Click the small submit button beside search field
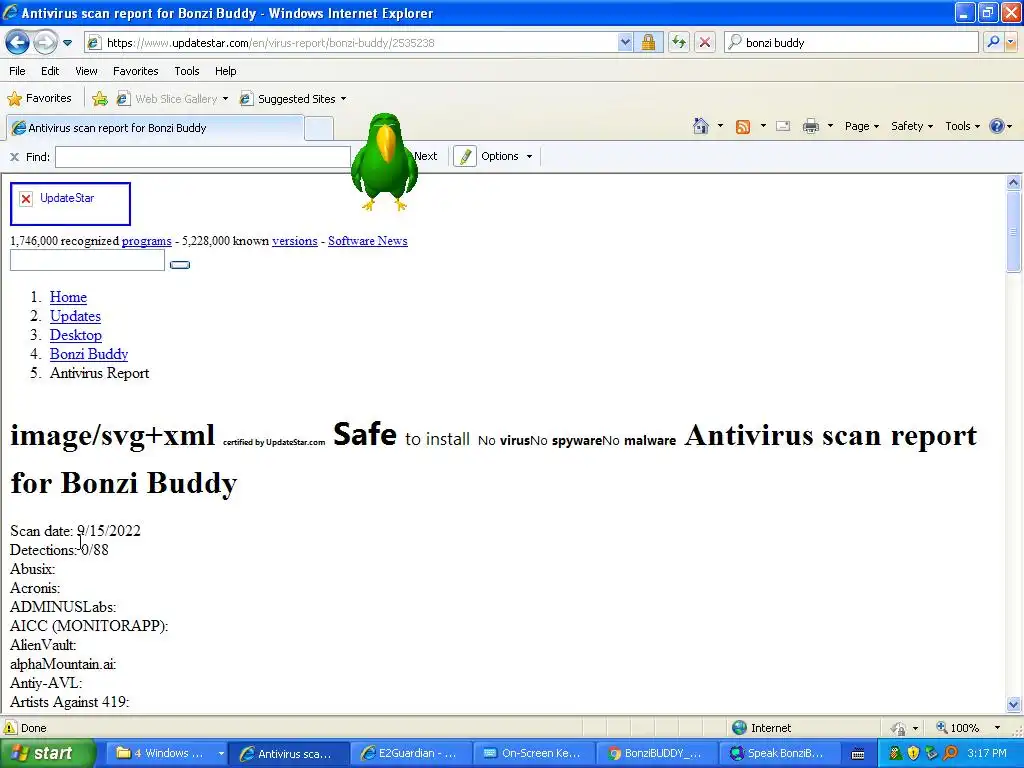 tap(180, 264)
